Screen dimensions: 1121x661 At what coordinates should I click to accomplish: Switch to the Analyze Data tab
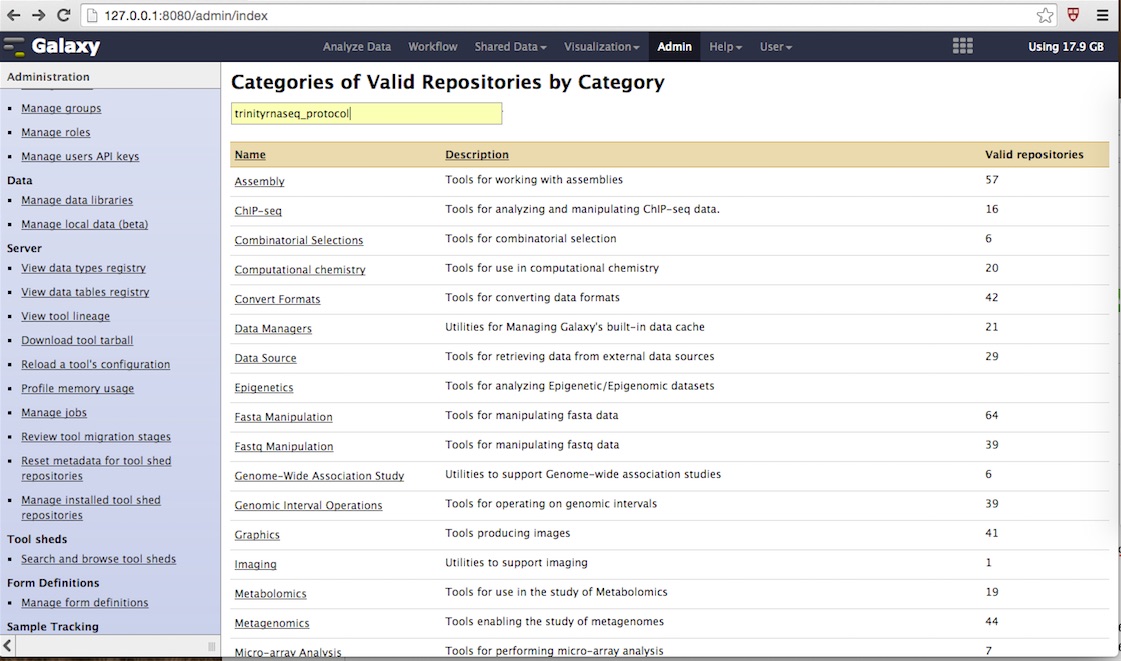[x=357, y=46]
